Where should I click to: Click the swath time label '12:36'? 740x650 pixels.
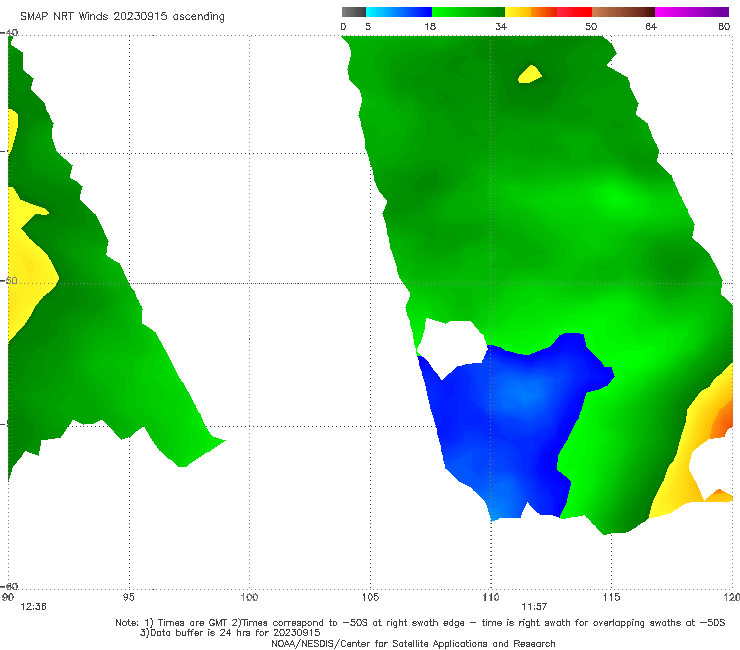(x=33, y=607)
